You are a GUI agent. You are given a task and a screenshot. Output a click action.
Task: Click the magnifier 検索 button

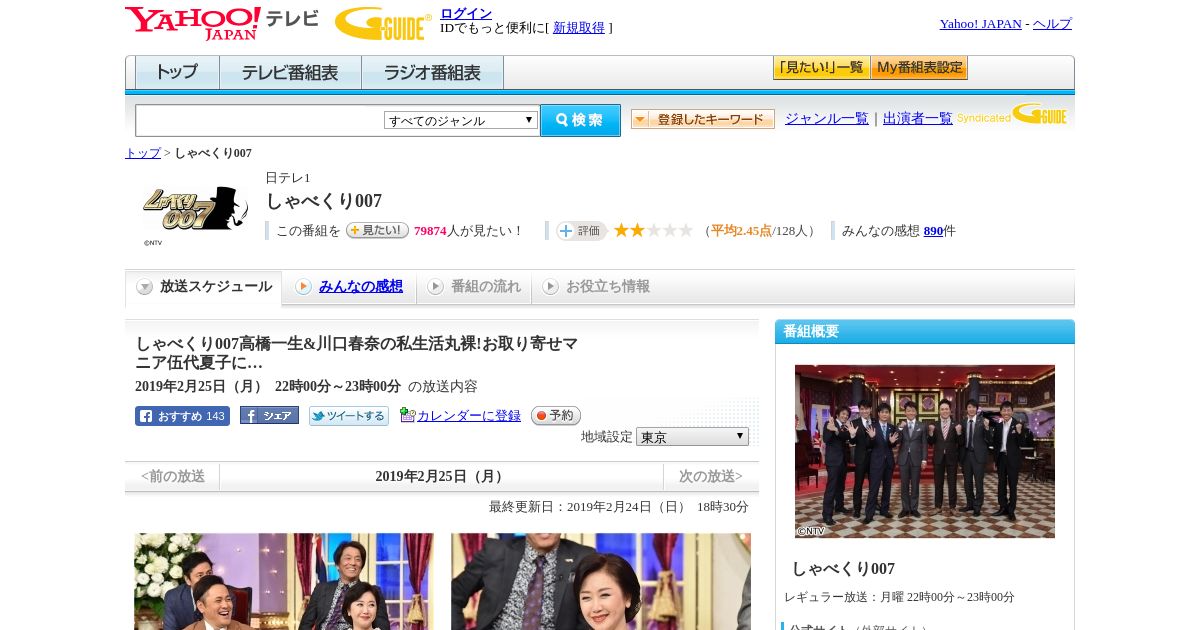(580, 120)
